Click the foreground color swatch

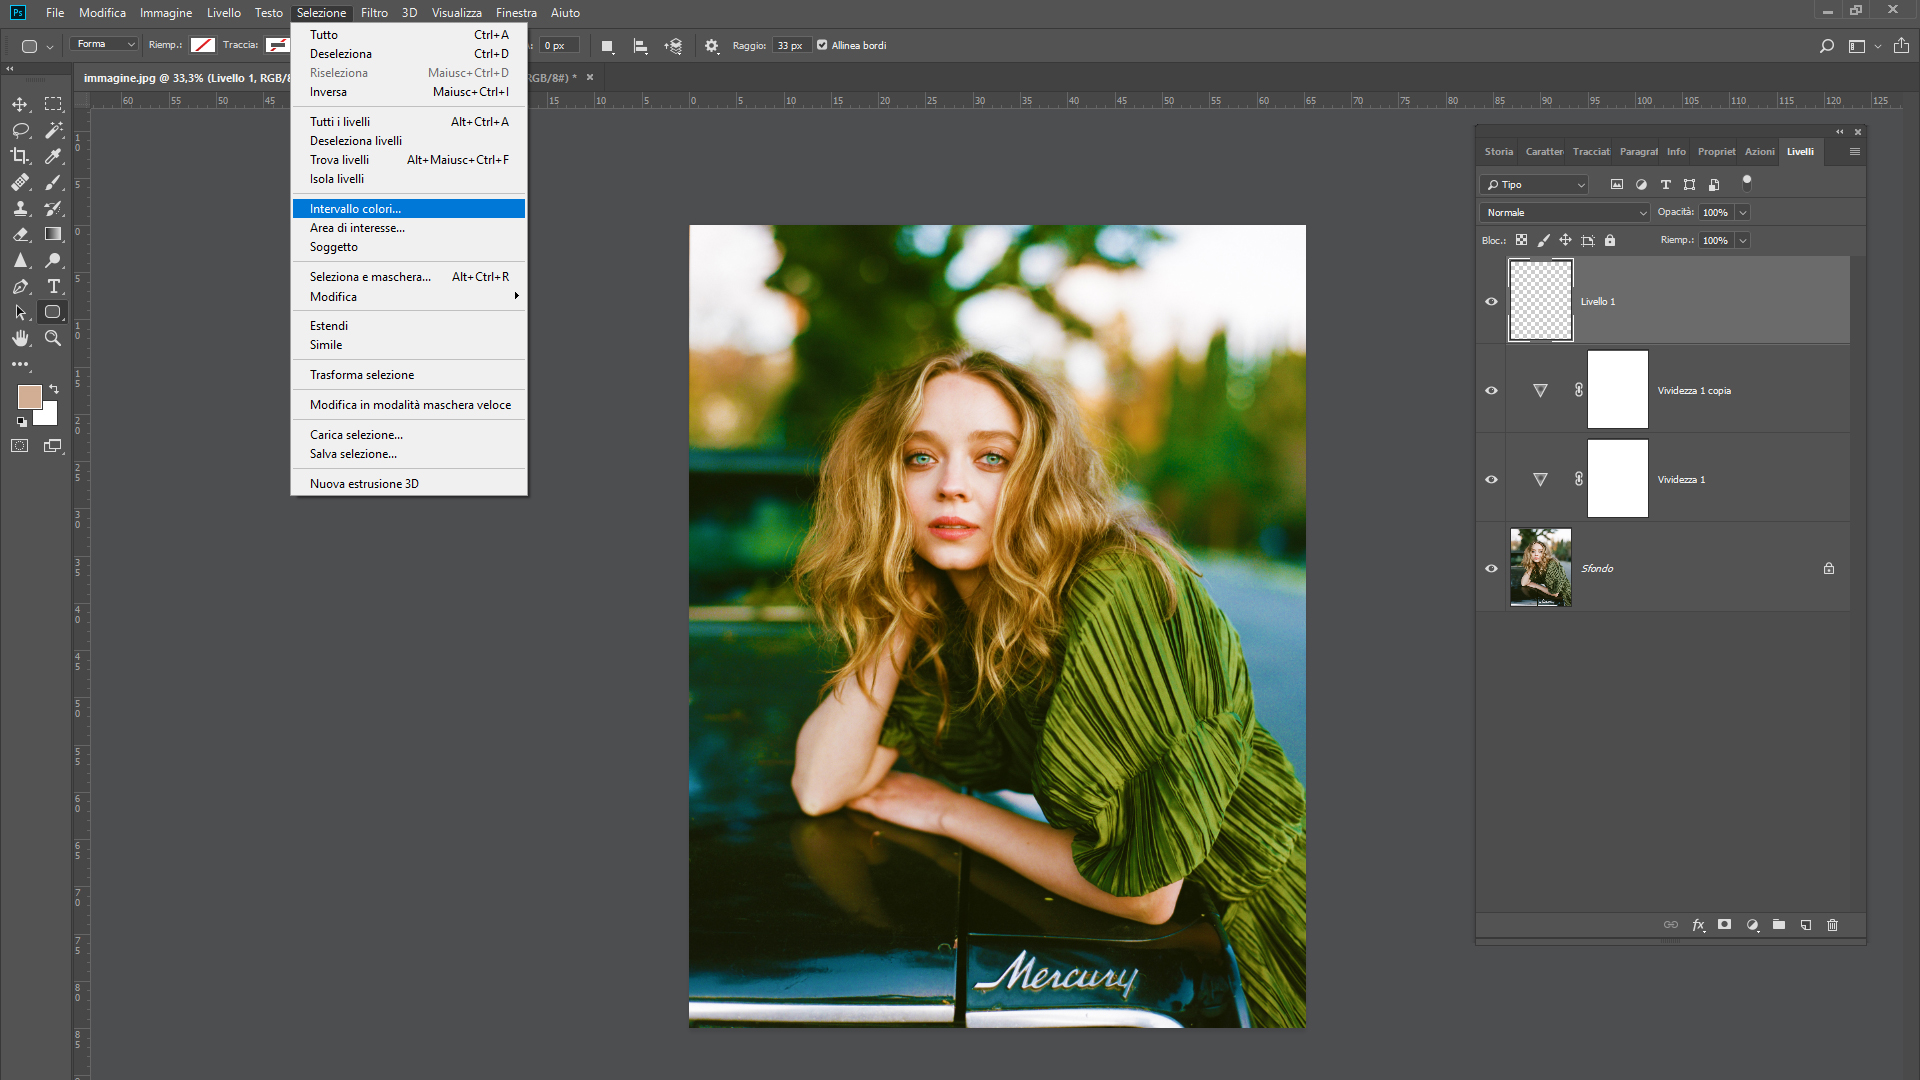[x=29, y=396]
